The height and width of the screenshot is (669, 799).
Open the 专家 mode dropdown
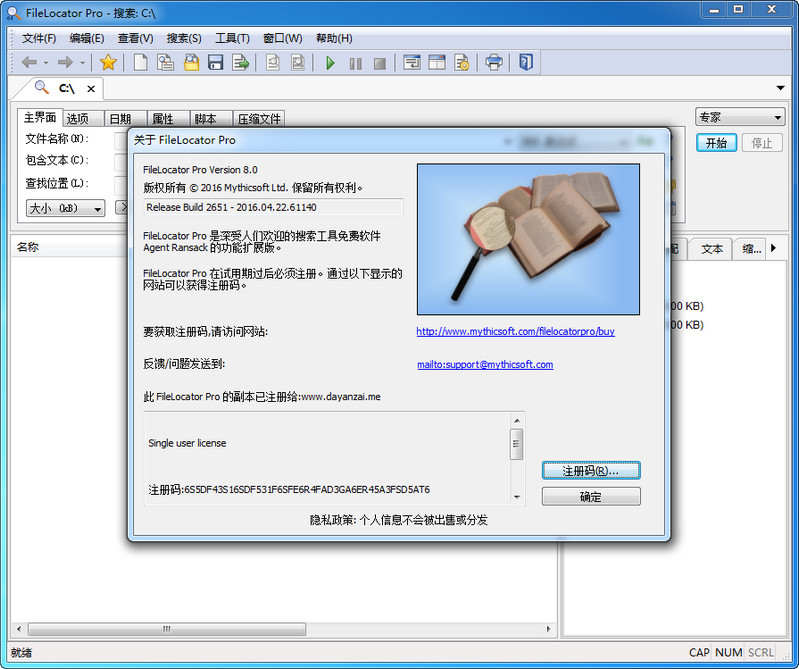tap(740, 117)
